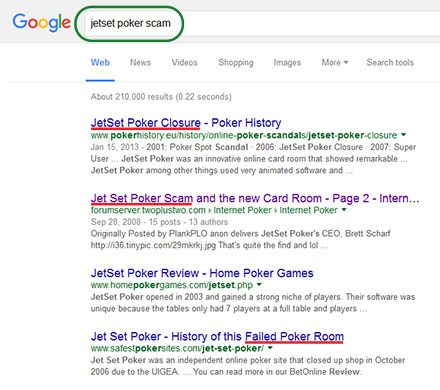Image resolution: width=440 pixels, height=390 pixels.
Task: Open the Videos tab
Action: click(184, 62)
